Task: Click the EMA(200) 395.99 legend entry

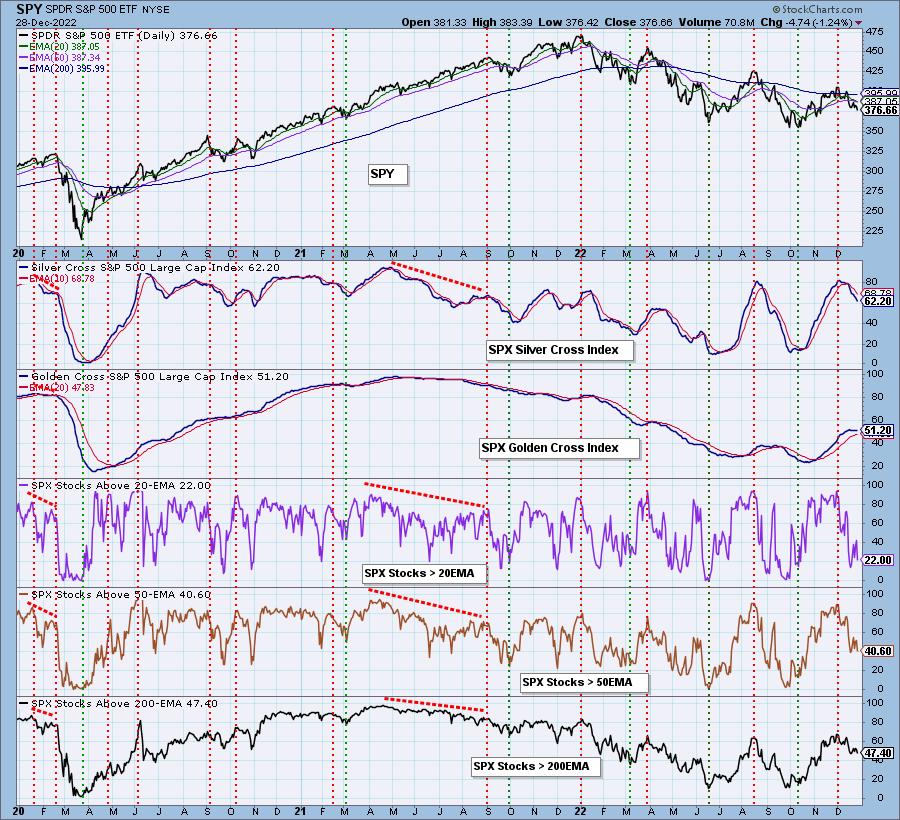Action: click(x=62, y=68)
